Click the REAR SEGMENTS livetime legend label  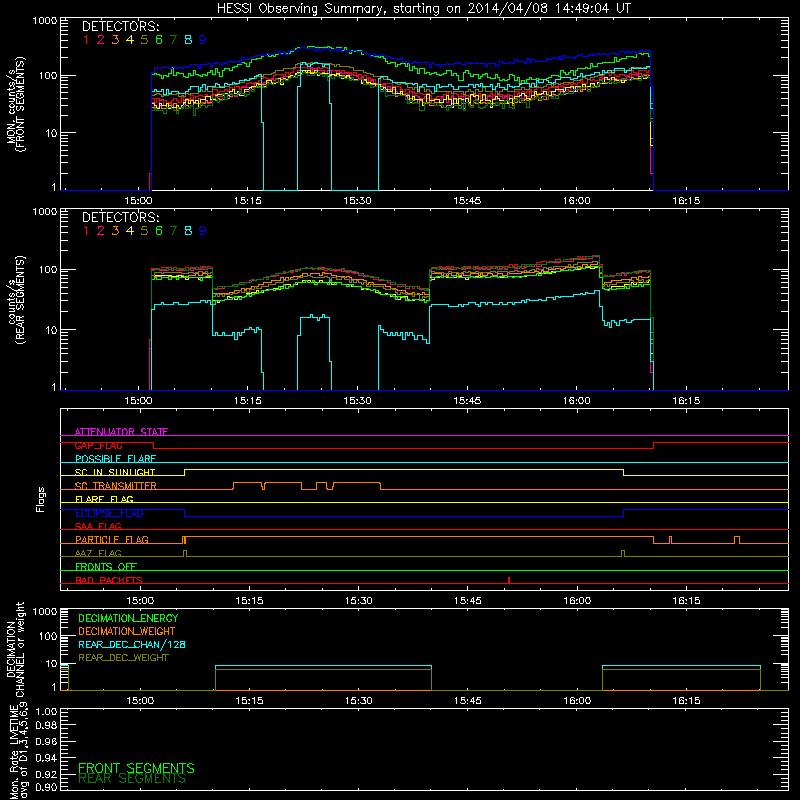[x=132, y=779]
